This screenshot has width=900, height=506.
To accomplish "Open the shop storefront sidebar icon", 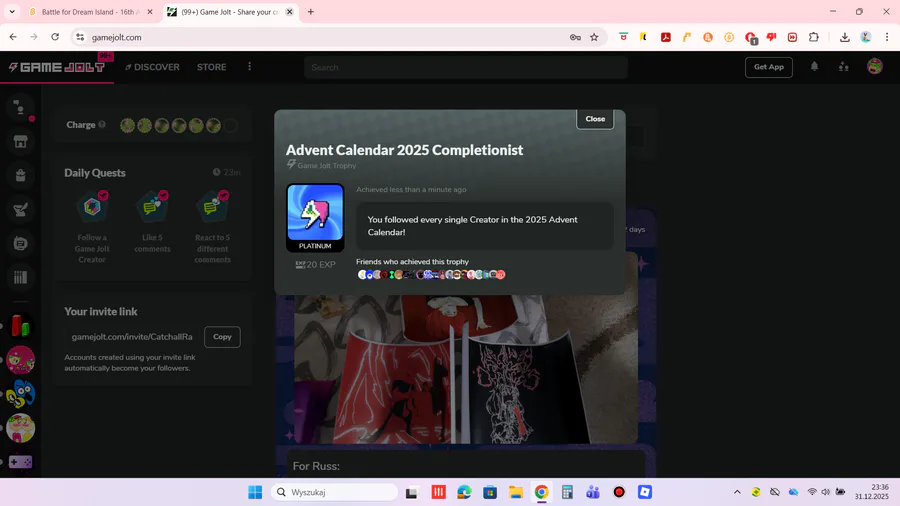I will coord(21,142).
